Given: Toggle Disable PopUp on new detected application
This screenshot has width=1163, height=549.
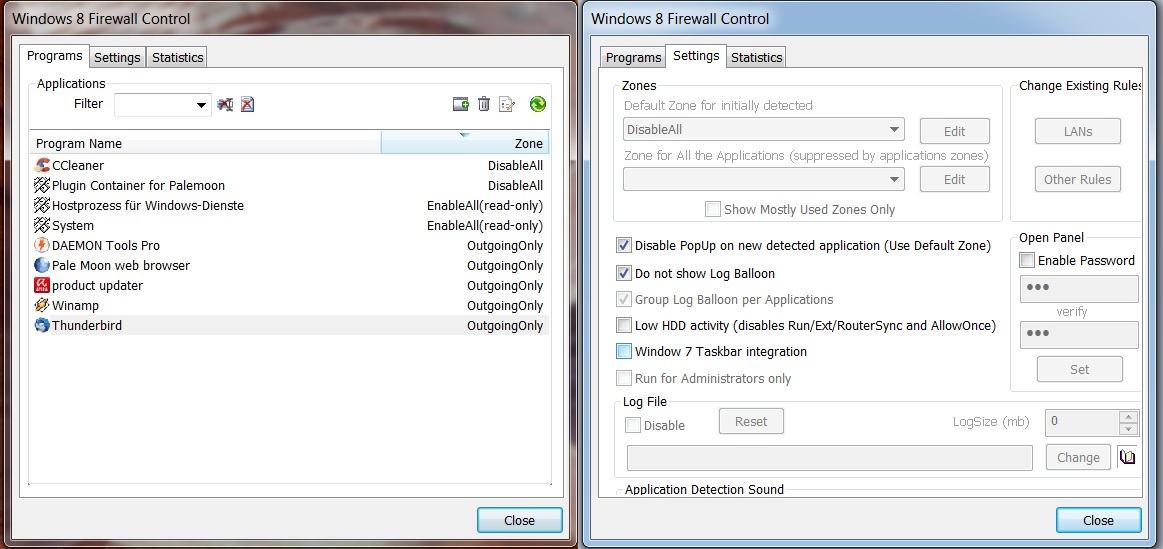Looking at the screenshot, I should tap(624, 246).
